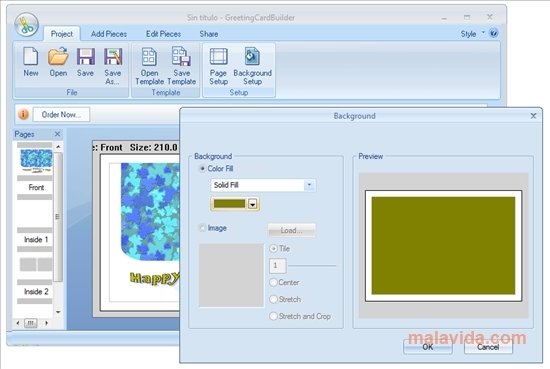Viewport: 550px width, 369px height.
Task: Select the Image background radio option
Action: coord(202,228)
